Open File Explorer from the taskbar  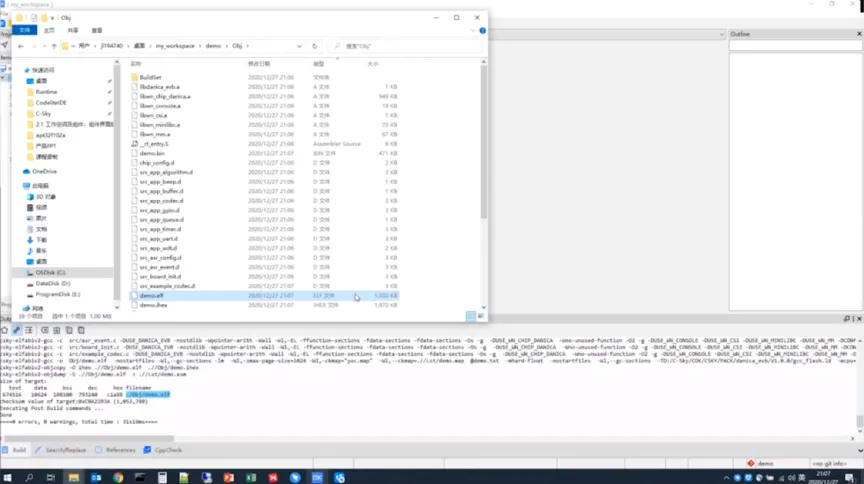pyautogui.click(x=73, y=477)
